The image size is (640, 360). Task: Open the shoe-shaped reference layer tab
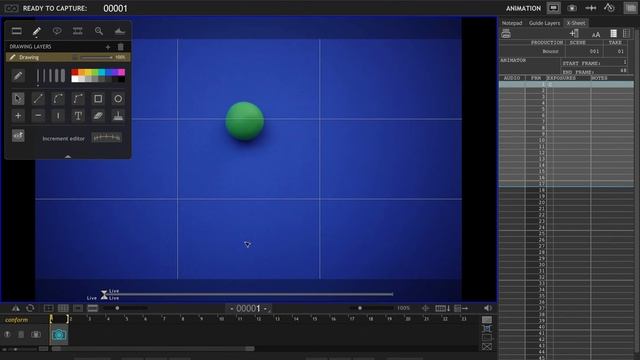click(120, 31)
